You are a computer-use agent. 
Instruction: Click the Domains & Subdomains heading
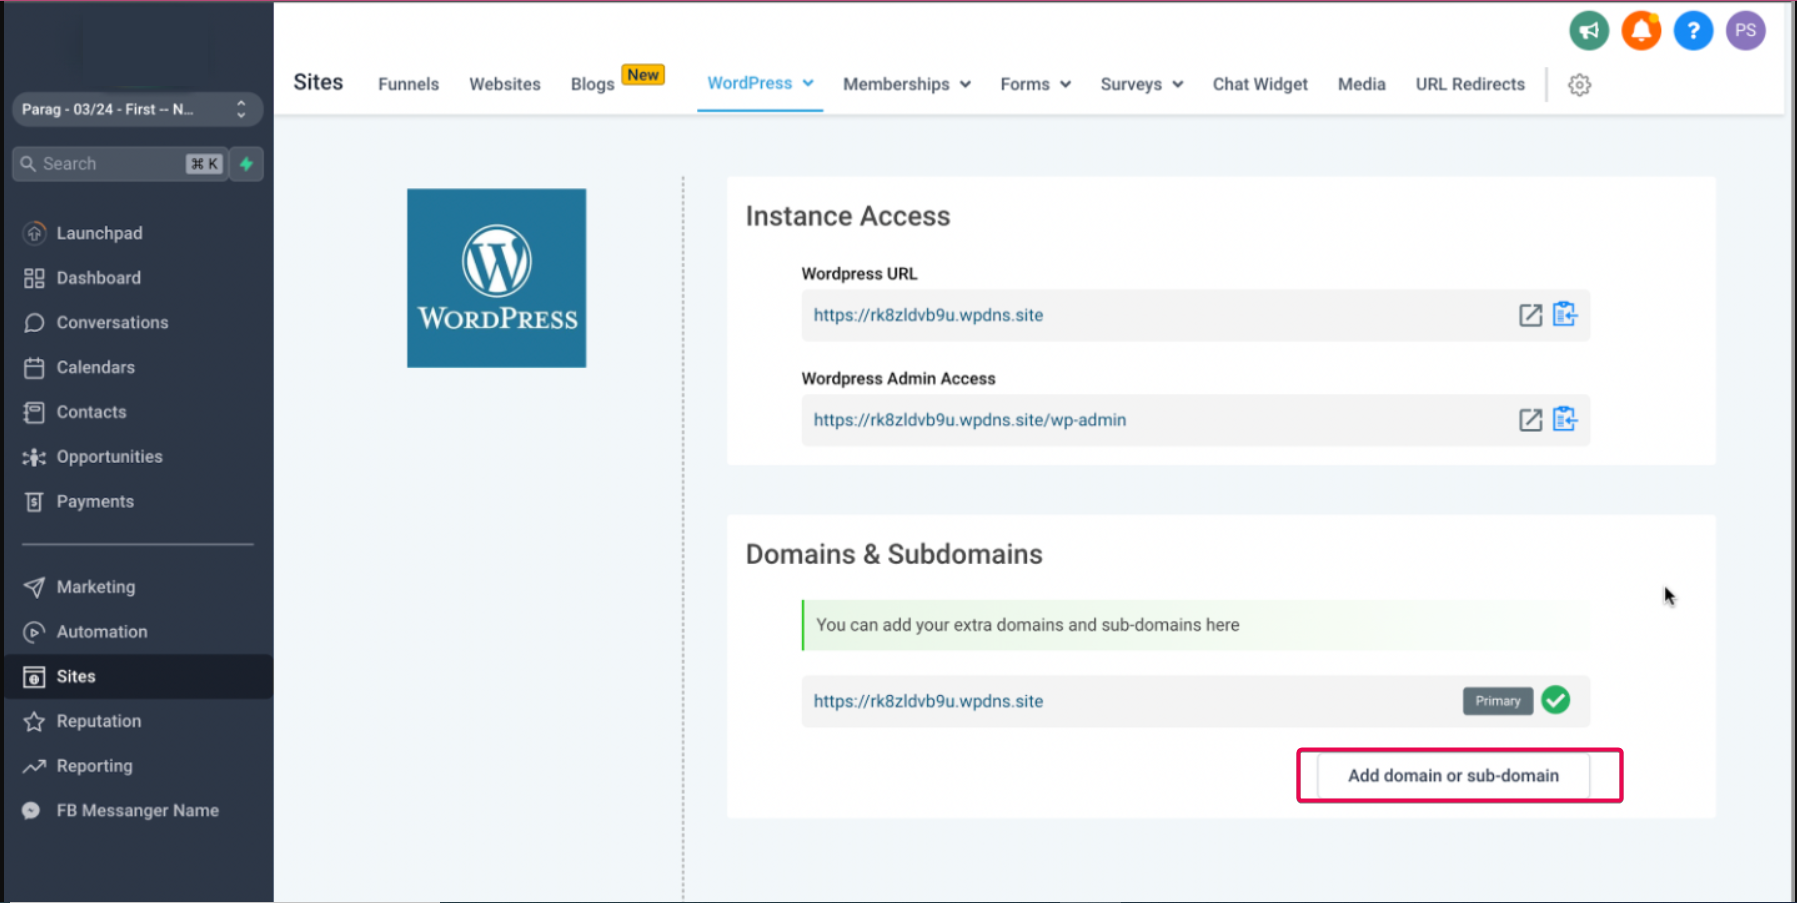click(x=894, y=554)
